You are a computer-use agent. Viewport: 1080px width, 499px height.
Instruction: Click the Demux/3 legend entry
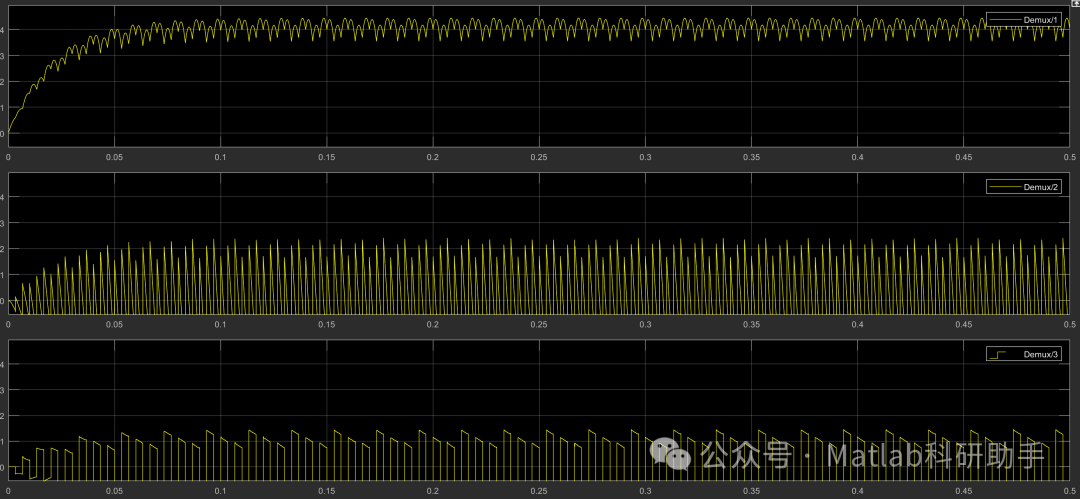point(1026,354)
